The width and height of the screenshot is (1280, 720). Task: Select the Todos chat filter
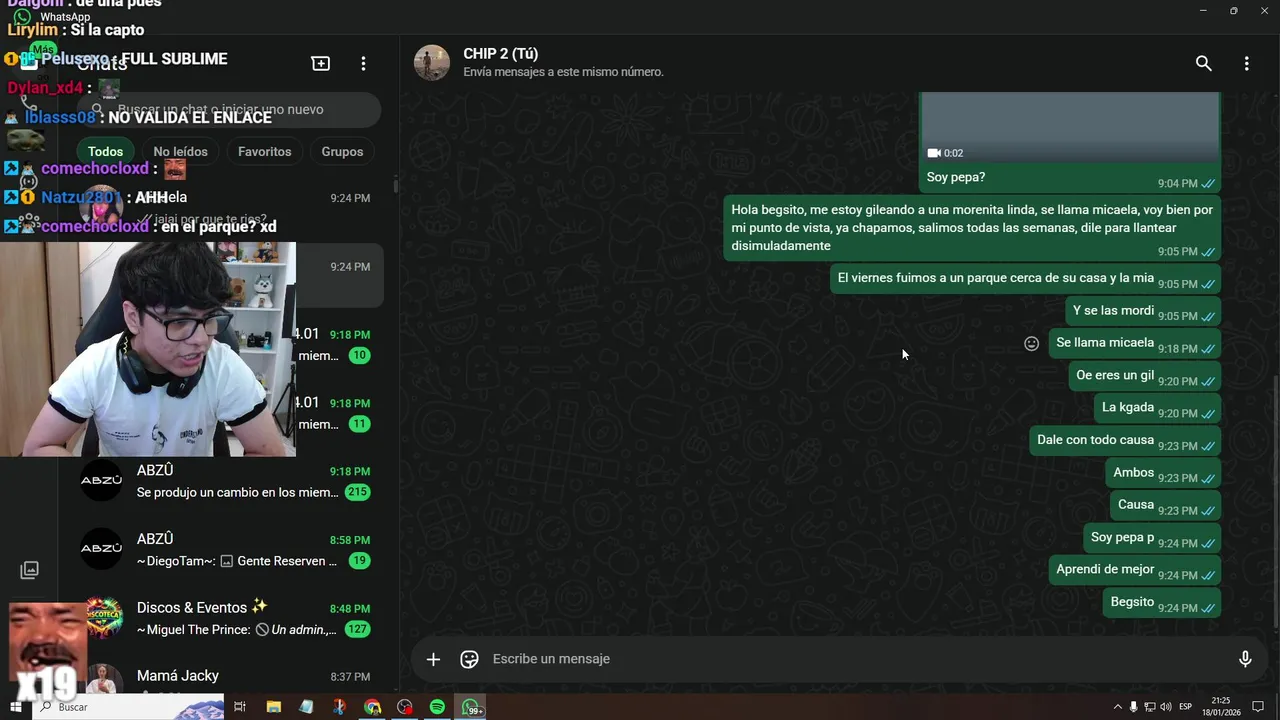pyautogui.click(x=105, y=152)
